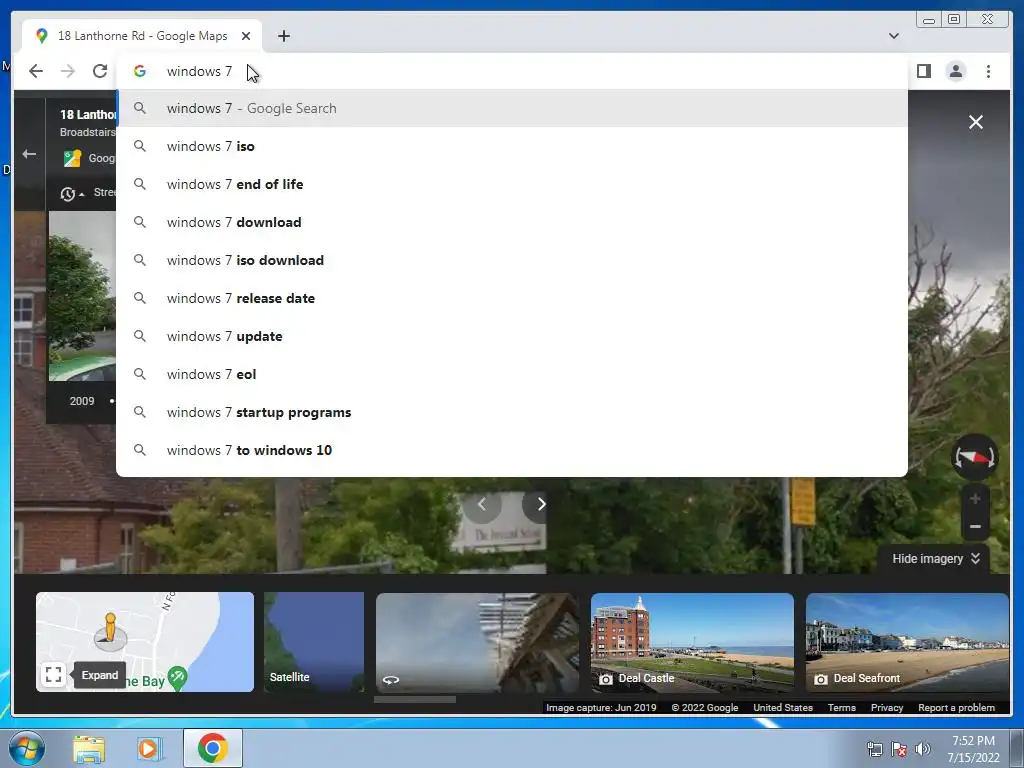The height and width of the screenshot is (768, 1024).
Task: Click the imagery carousel horizontal scrollbar
Action: (x=415, y=699)
